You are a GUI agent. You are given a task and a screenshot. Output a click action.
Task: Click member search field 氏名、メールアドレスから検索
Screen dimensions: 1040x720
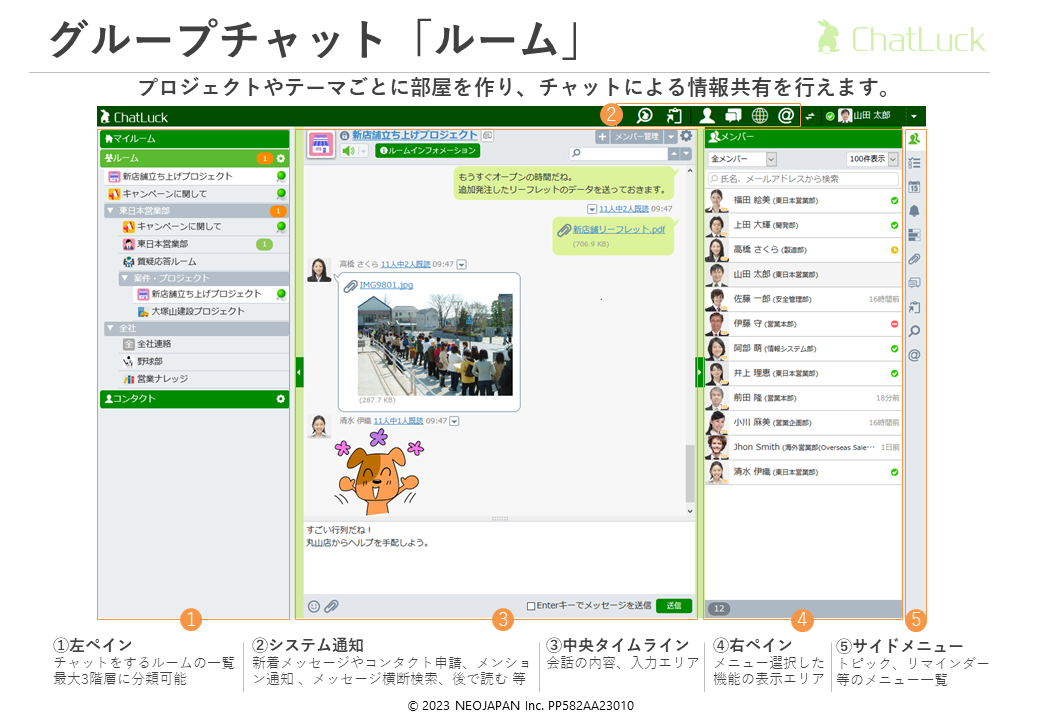coord(803,179)
